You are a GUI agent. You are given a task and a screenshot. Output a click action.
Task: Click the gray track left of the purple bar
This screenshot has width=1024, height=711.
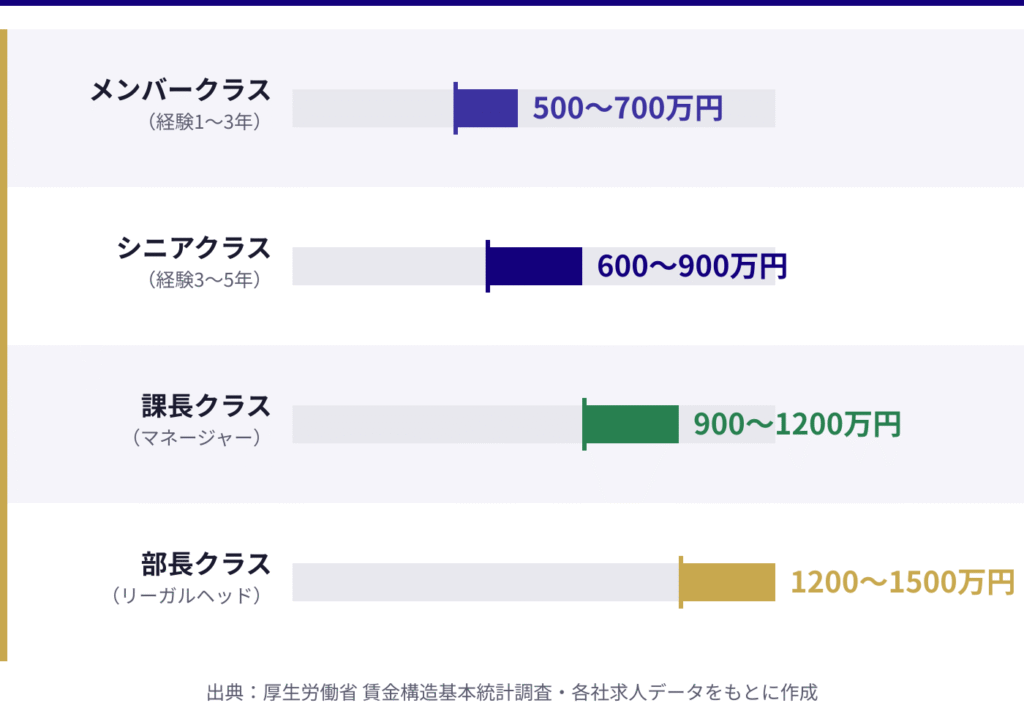pos(372,108)
